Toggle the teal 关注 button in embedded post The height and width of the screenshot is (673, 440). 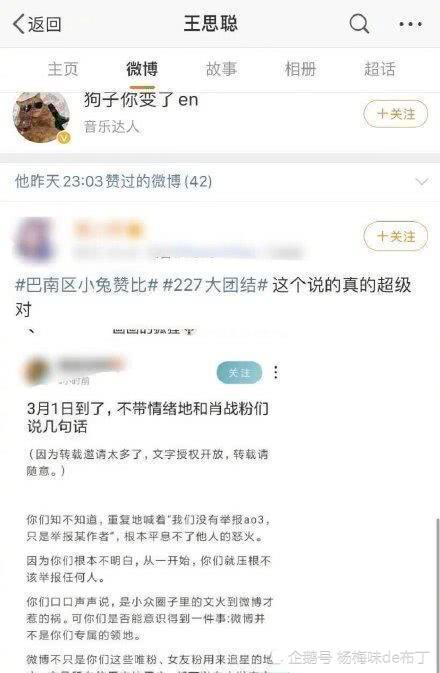(x=239, y=373)
